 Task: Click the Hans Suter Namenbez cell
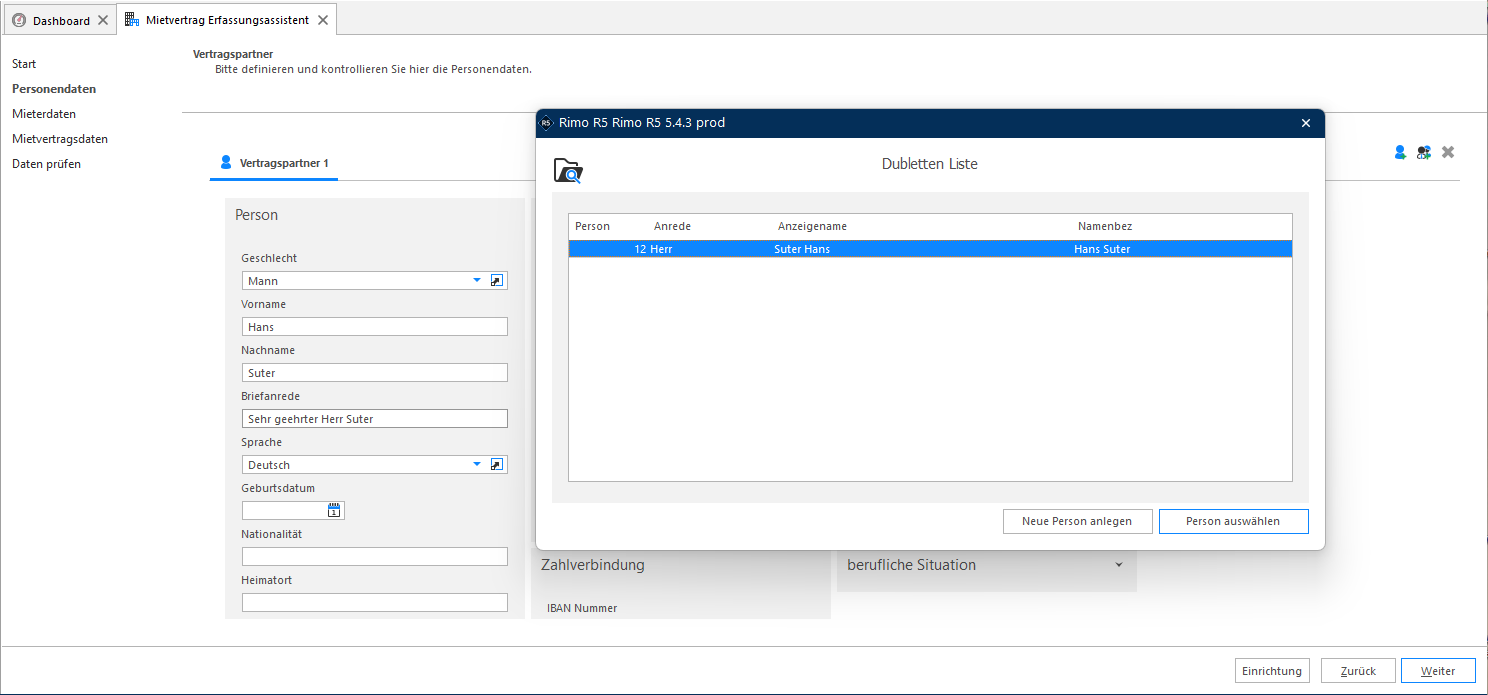[1102, 249]
